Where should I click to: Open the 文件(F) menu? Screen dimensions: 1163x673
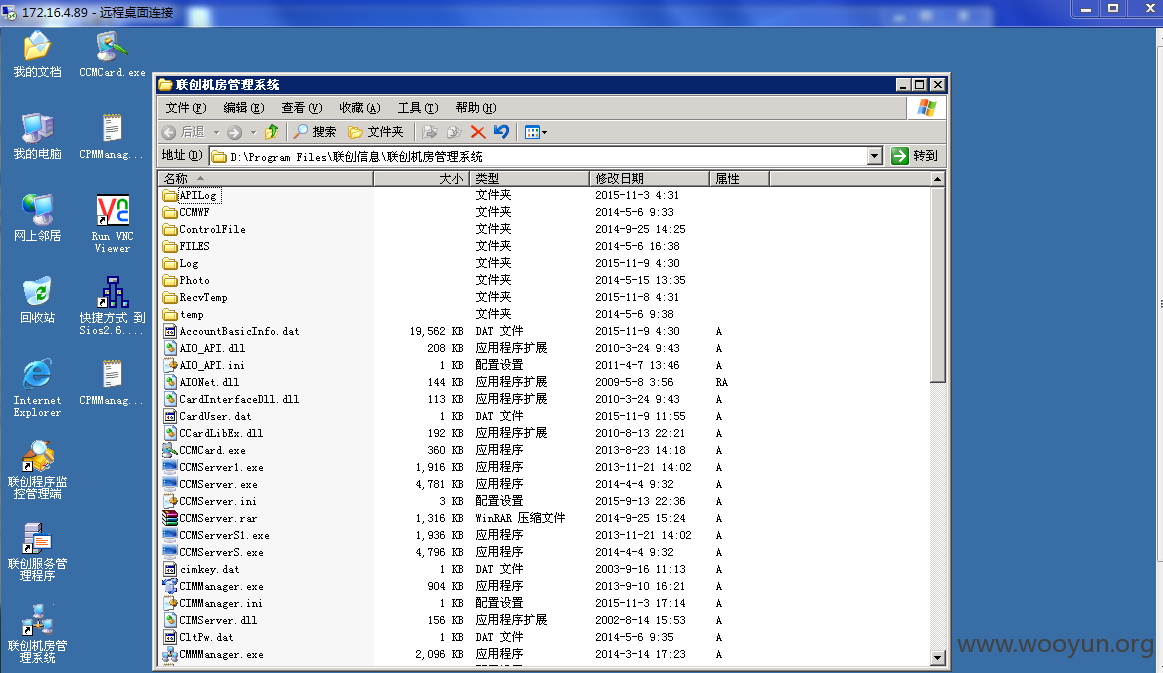pos(185,108)
